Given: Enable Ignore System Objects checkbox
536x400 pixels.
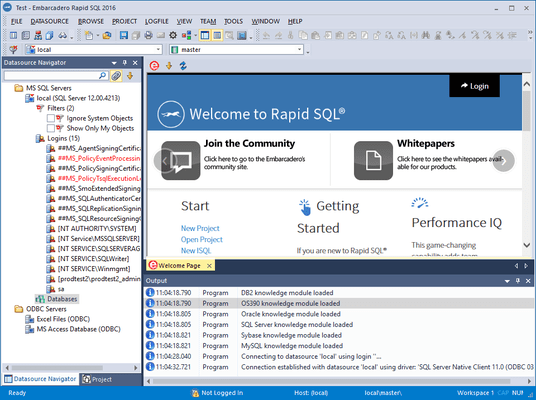Looking at the screenshot, I should (x=51, y=118).
